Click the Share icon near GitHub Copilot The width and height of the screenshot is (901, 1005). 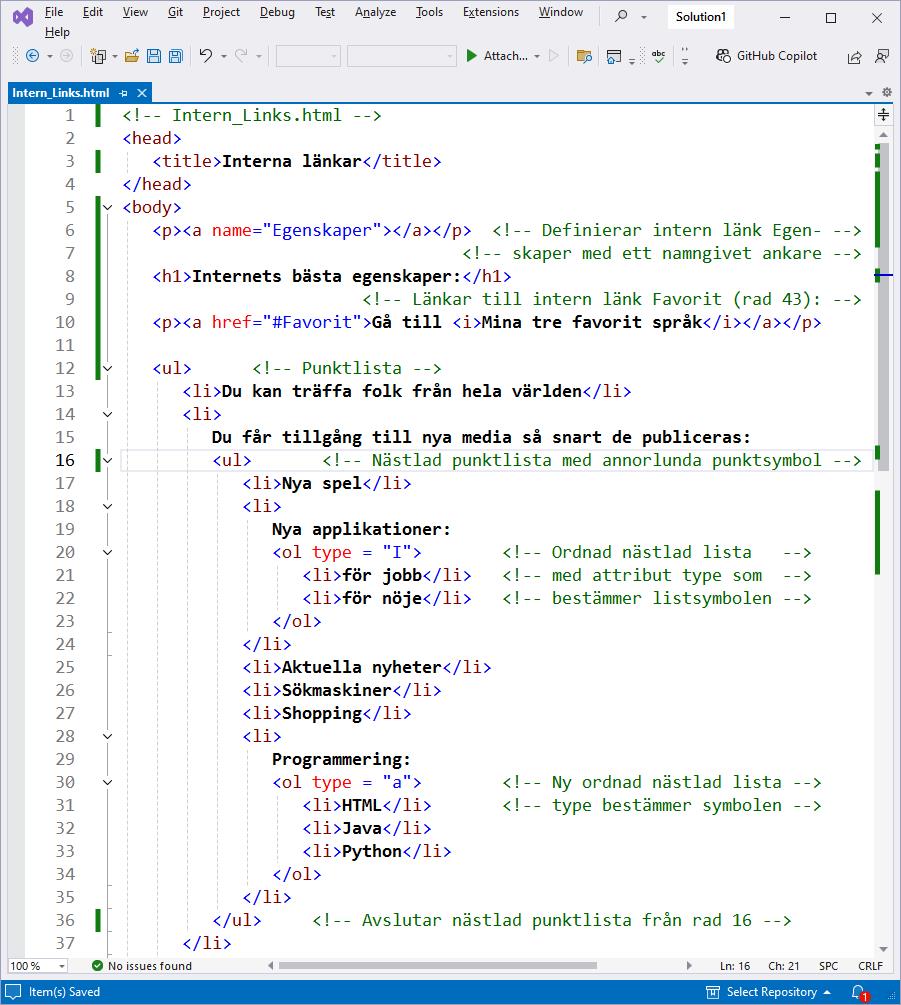point(854,57)
